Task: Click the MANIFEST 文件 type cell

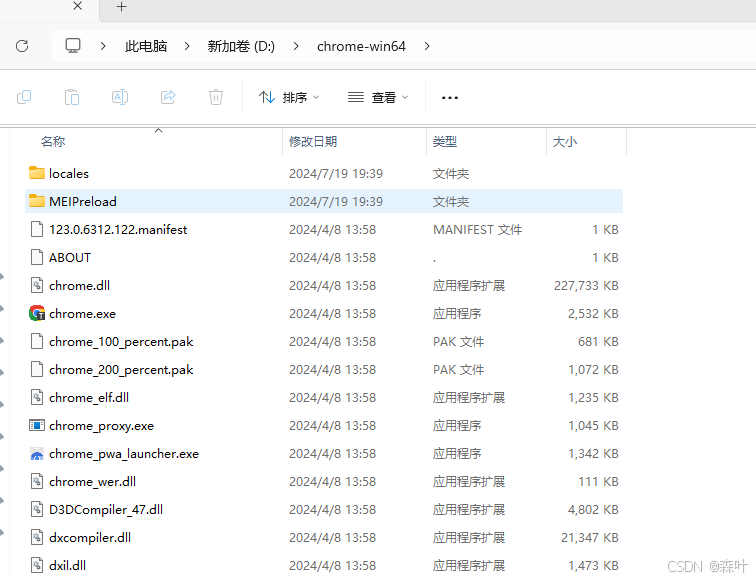Action: click(x=477, y=229)
